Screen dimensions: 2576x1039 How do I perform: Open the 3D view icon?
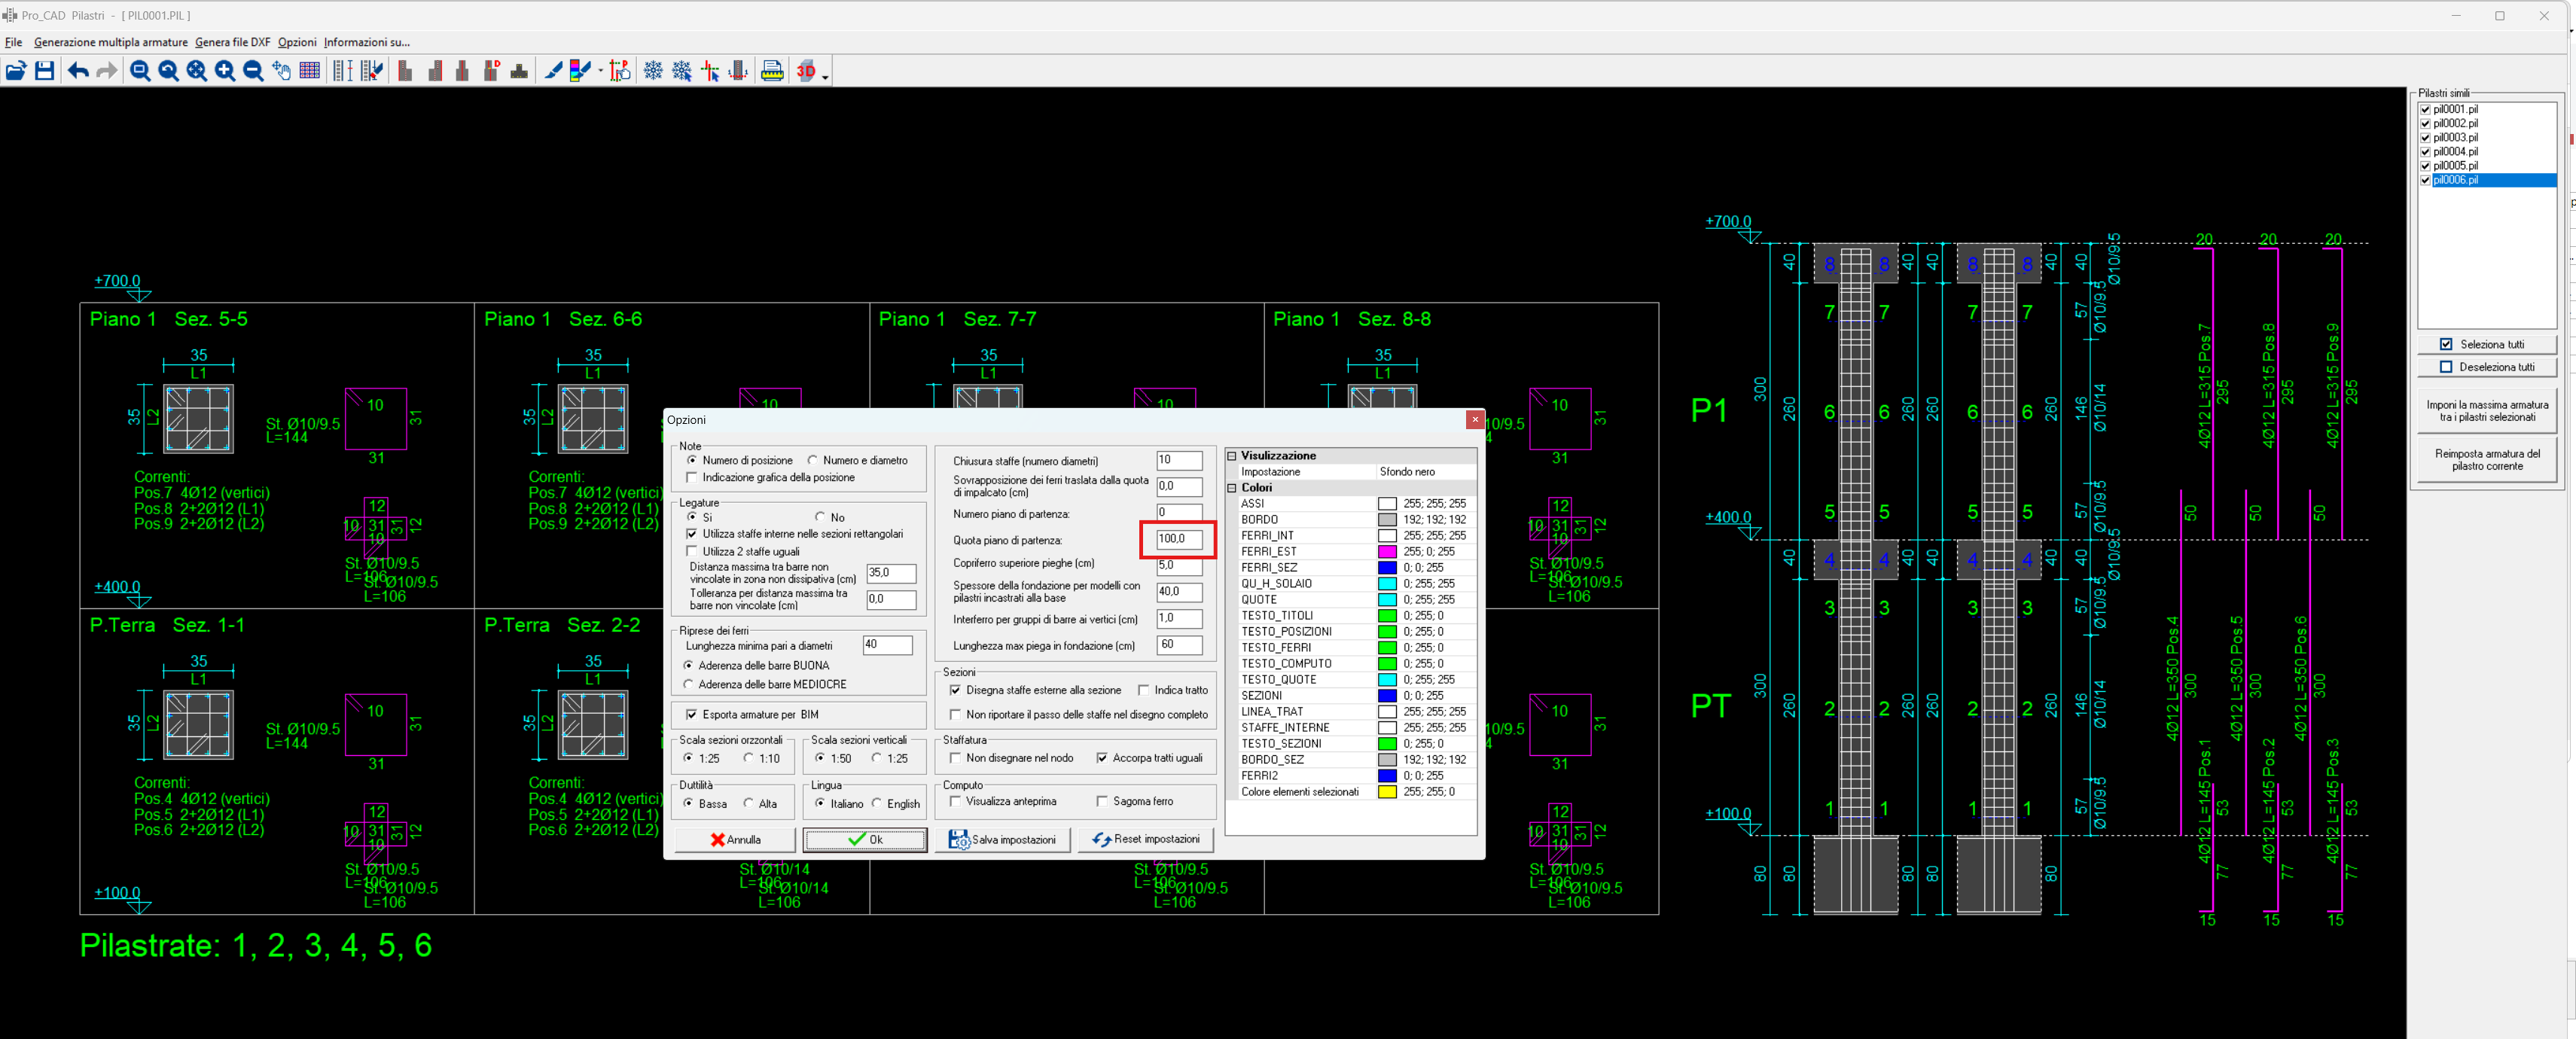coord(806,71)
